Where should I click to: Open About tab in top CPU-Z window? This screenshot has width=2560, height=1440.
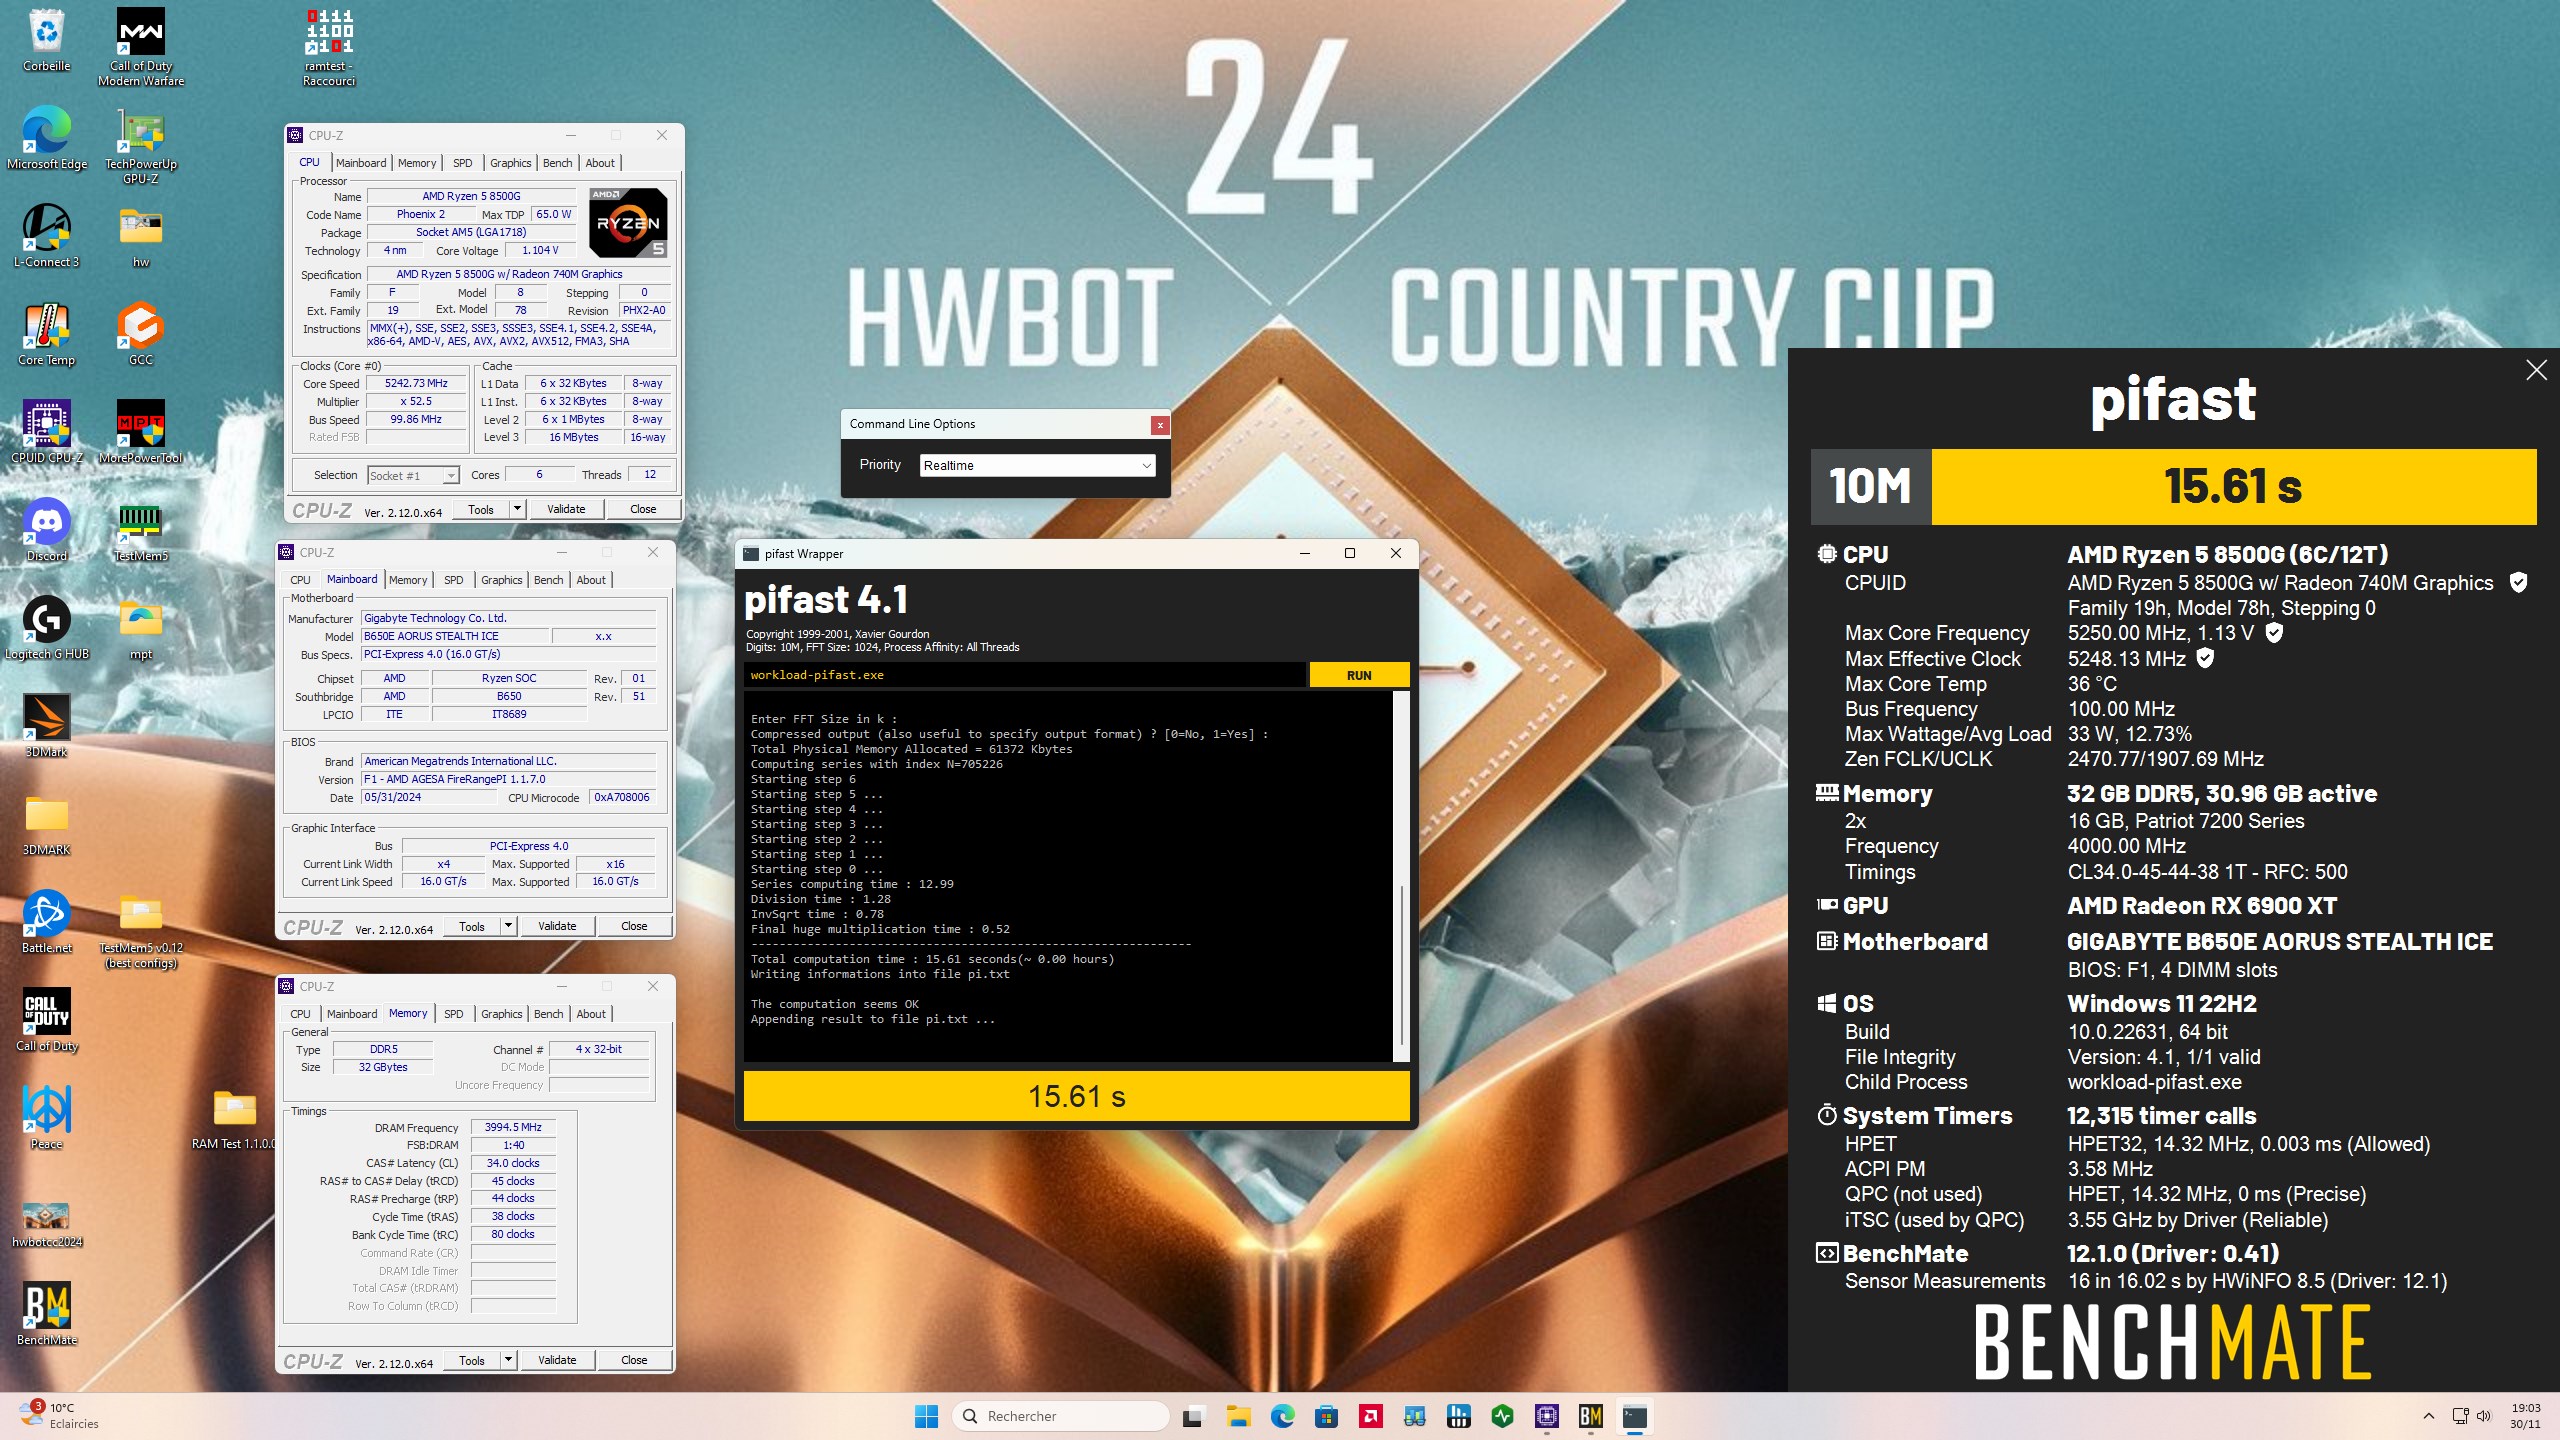600,163
